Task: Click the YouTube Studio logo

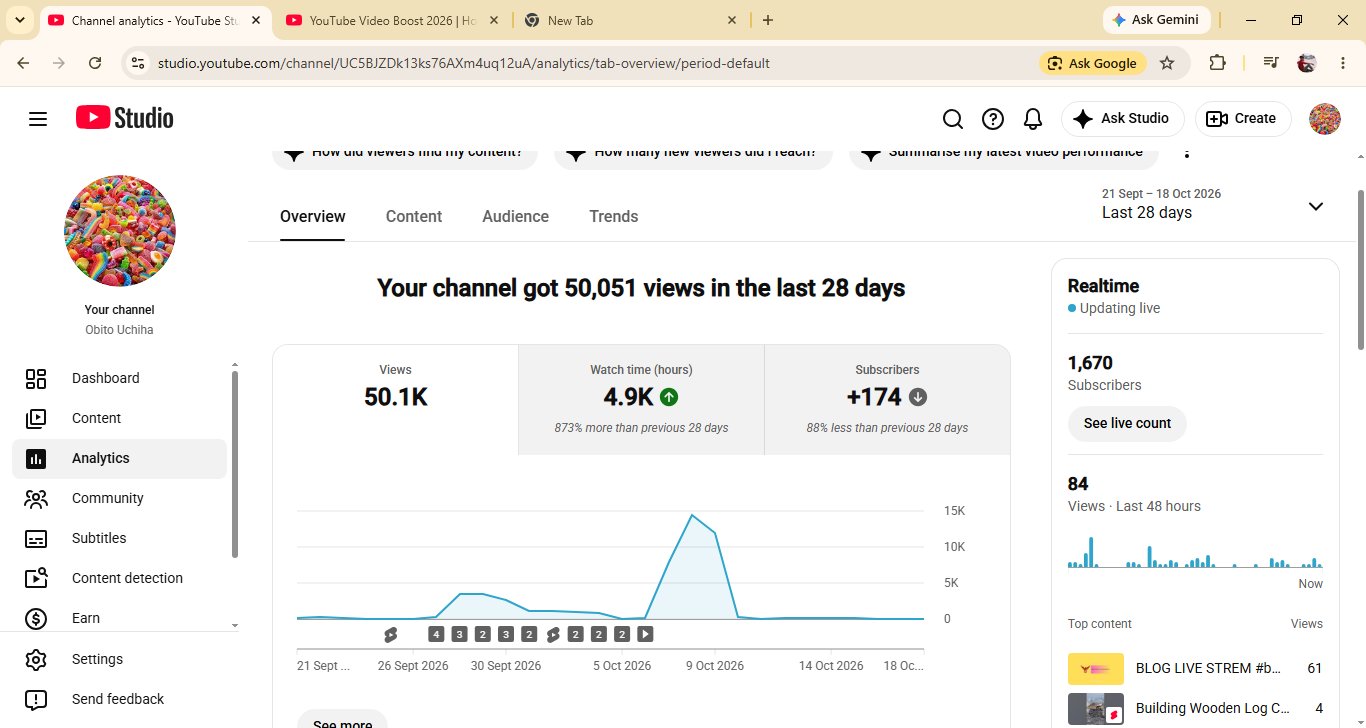Action: tap(125, 118)
